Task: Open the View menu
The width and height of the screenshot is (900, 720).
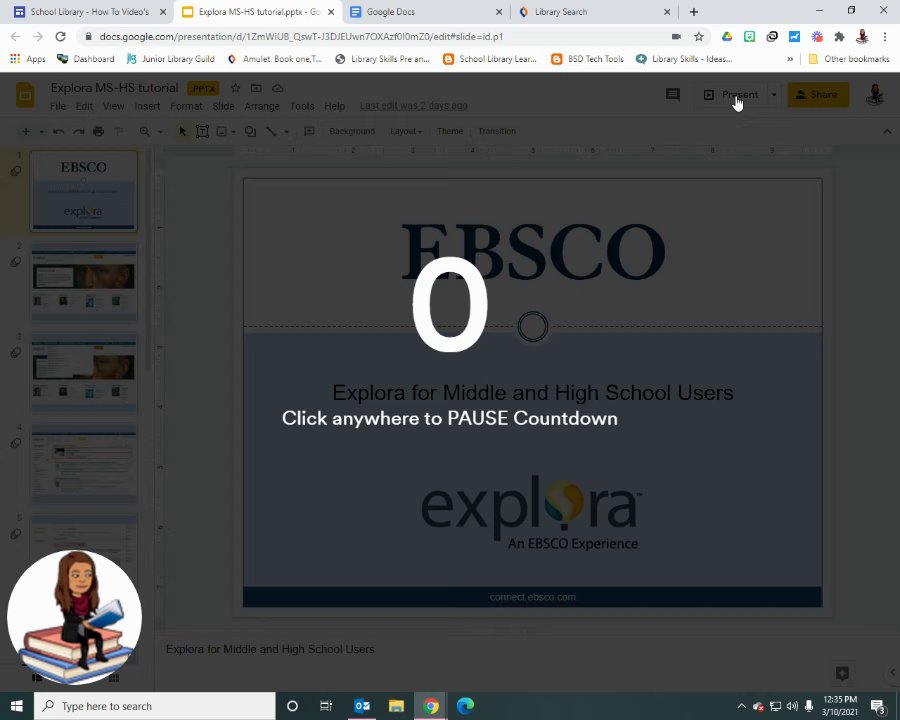Action: pos(114,106)
